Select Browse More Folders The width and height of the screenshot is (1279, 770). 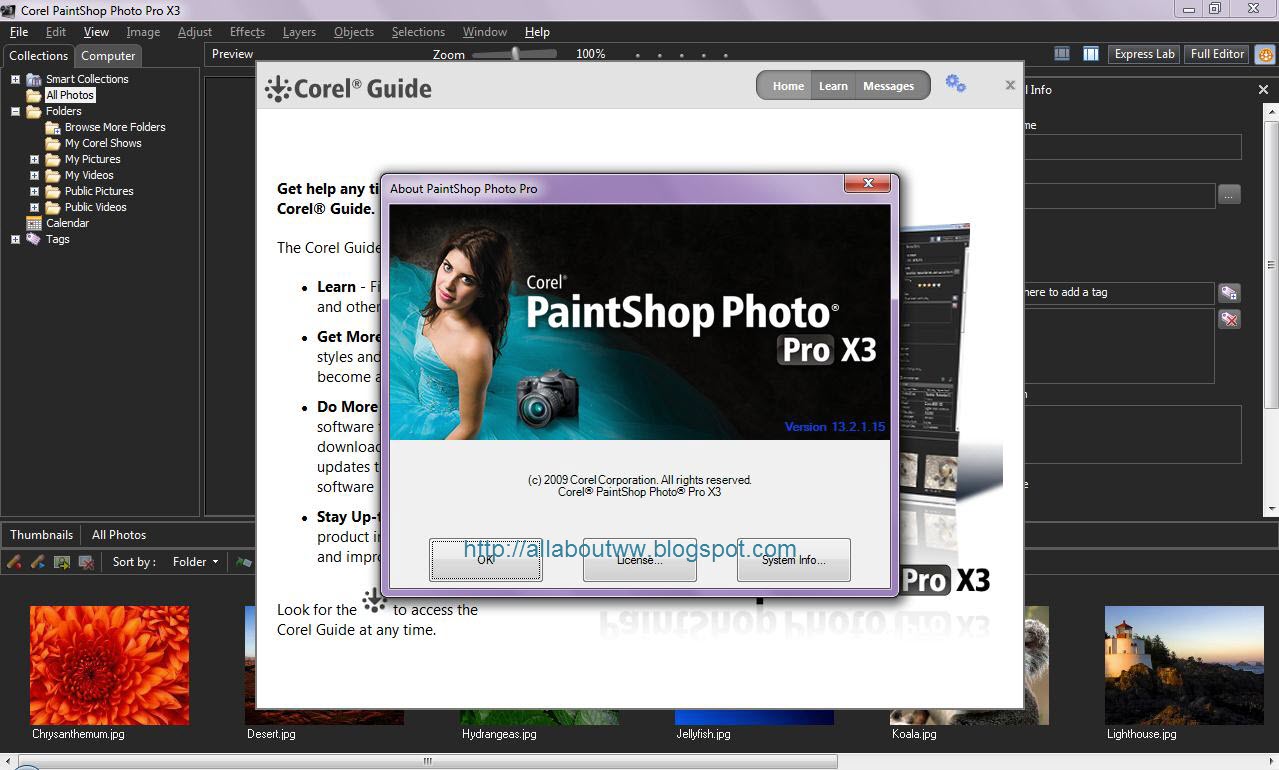(x=115, y=127)
